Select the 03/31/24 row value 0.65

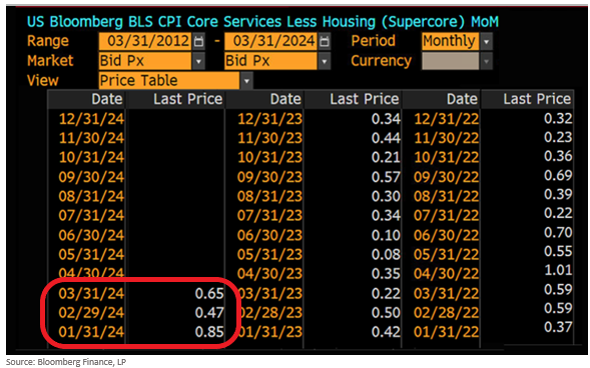tap(209, 293)
